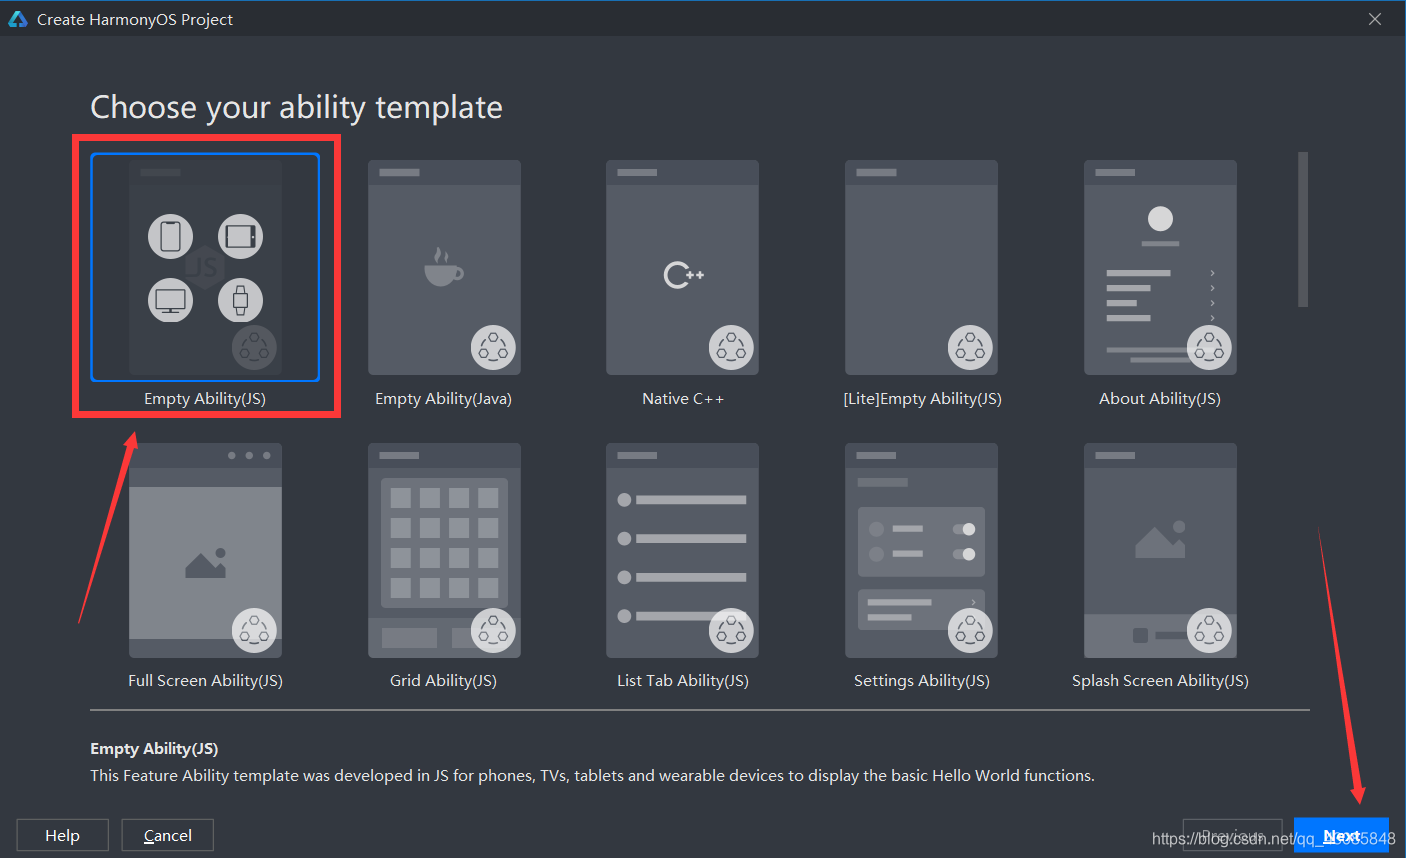Viewport: 1406px width, 858px height.
Task: Select the Full Screen Ability(JS) template
Action: [205, 550]
